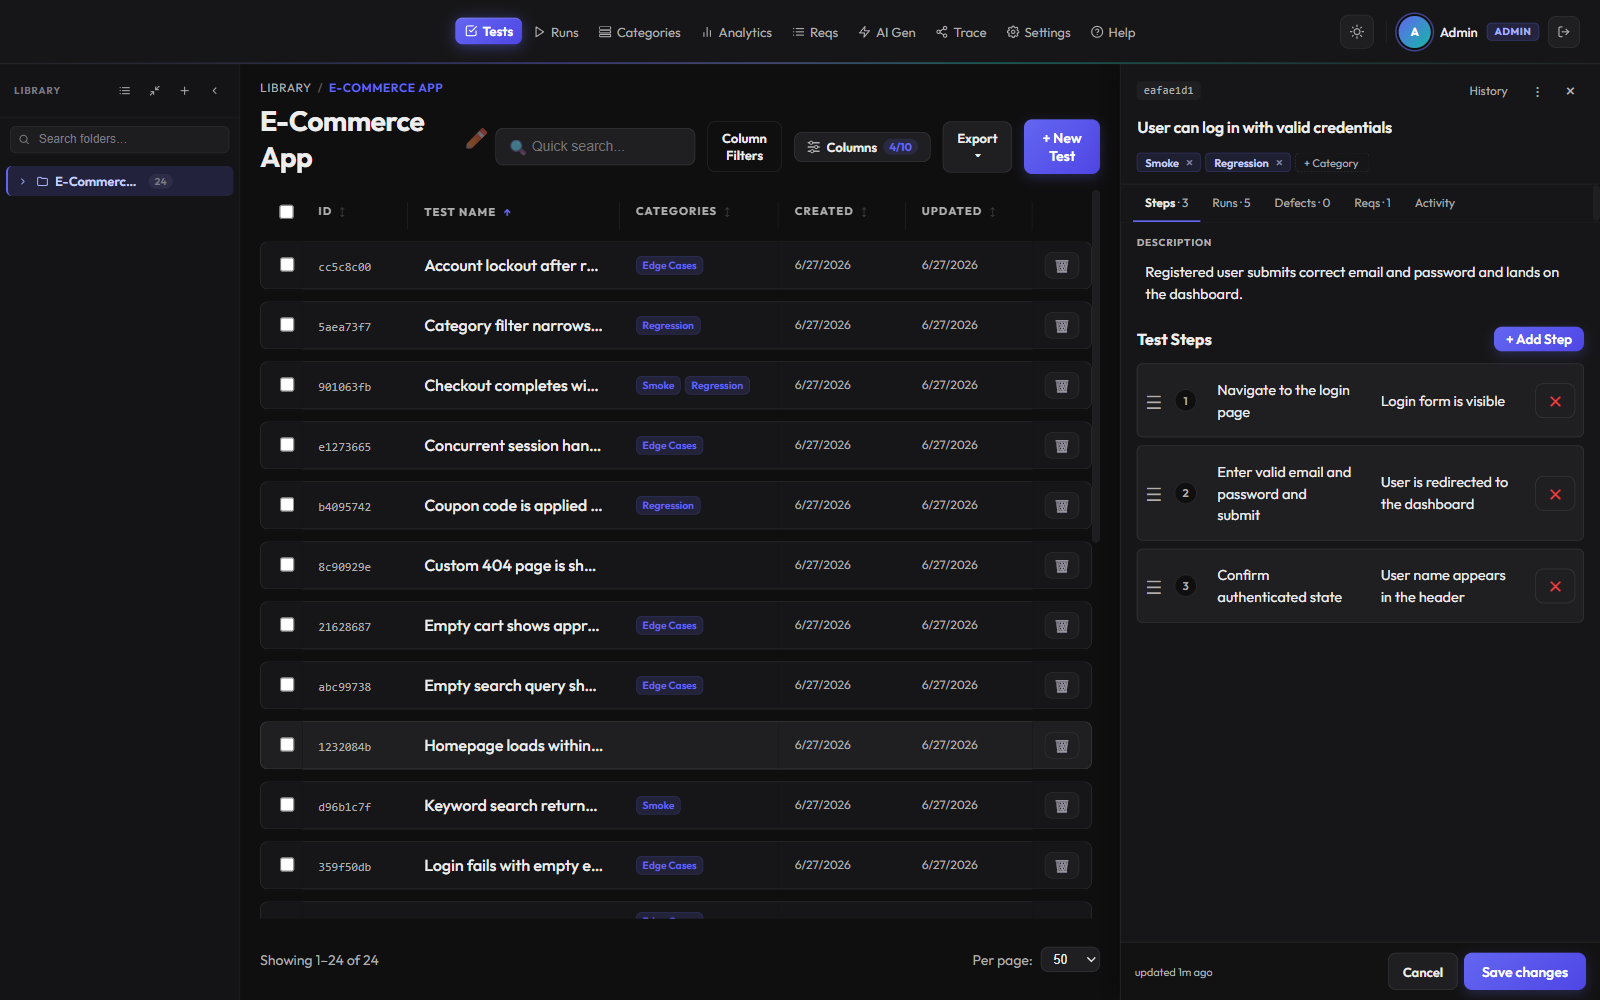Viewport: 1600px width, 1000px height.
Task: Click the Admin user avatar
Action: pos(1414,32)
